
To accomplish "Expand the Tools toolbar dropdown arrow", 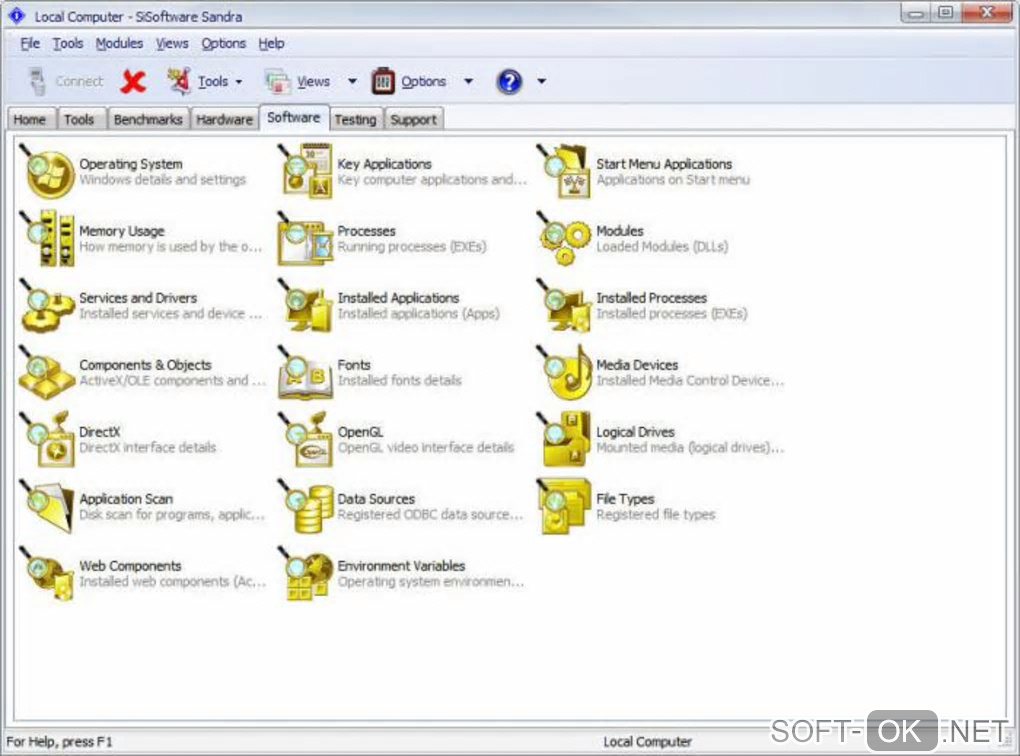I will 239,82.
